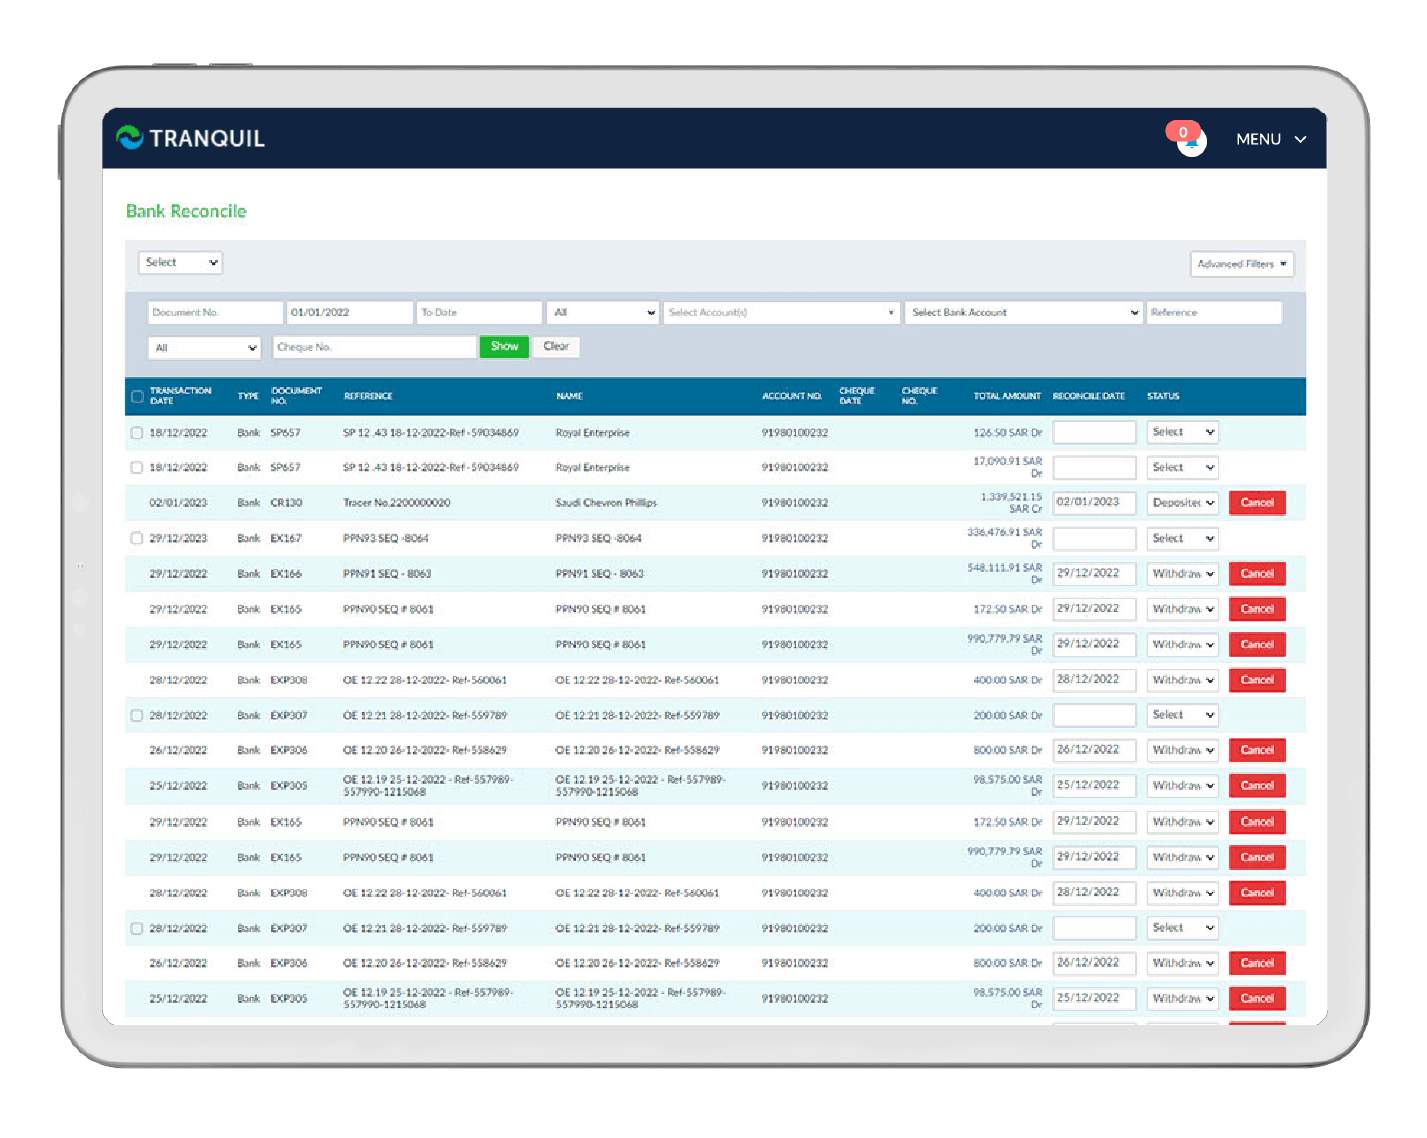Viewport: 1427px width, 1138px height.
Task: Click the Reference column header
Action: (x=368, y=396)
